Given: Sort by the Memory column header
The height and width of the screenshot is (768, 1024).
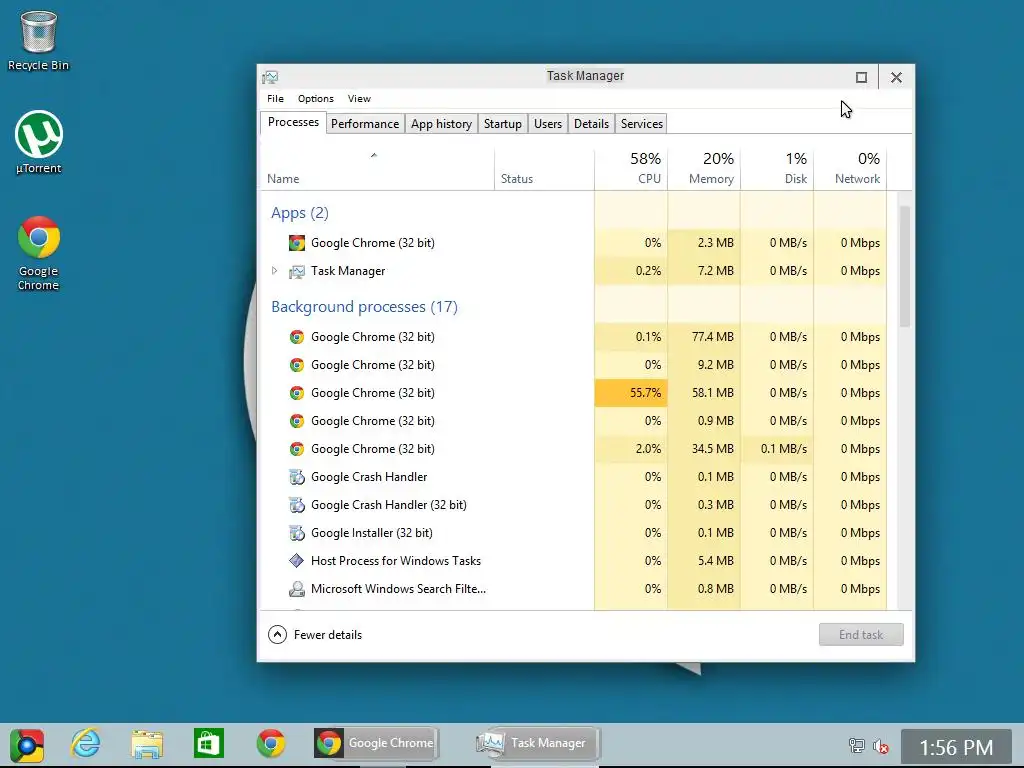Looking at the screenshot, I should click(704, 168).
